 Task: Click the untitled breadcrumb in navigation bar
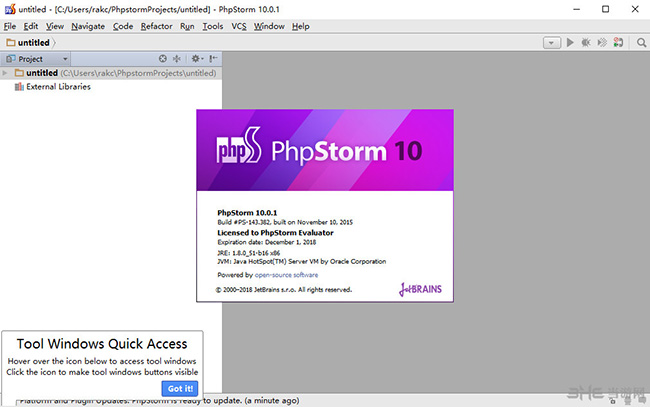tap(29, 43)
